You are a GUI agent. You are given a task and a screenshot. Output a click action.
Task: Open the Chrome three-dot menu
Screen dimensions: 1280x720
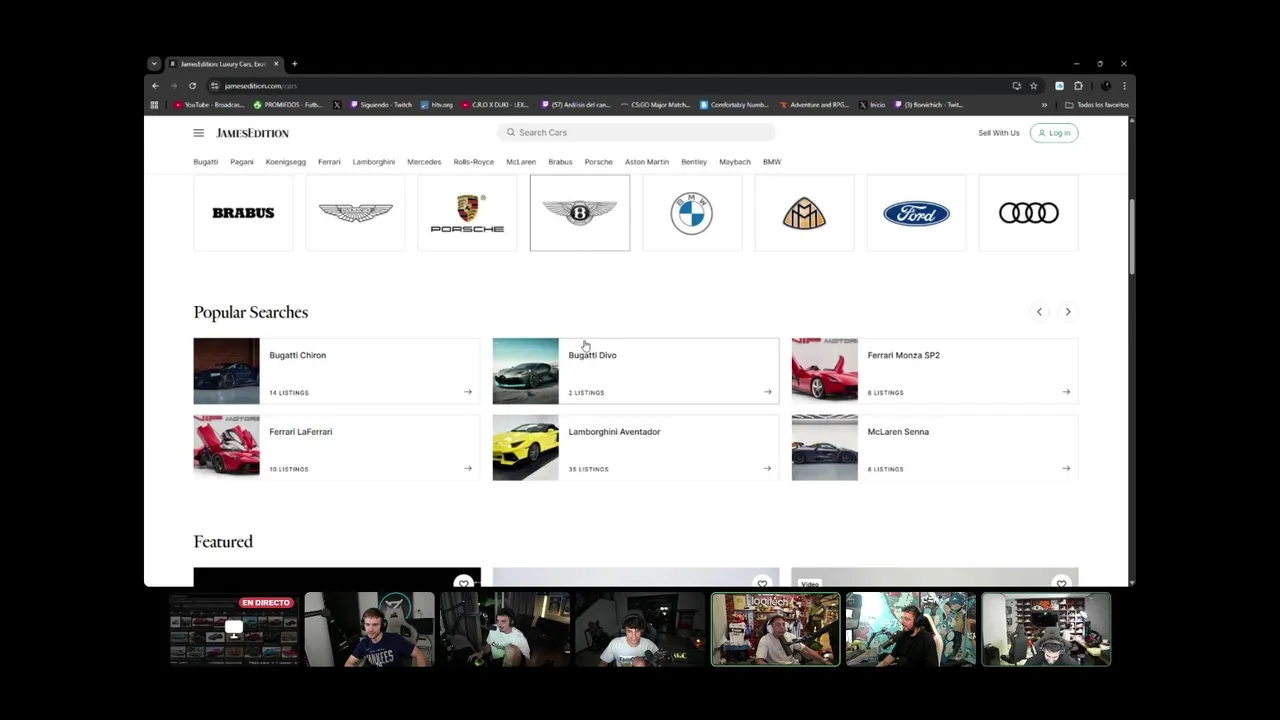[1124, 86]
